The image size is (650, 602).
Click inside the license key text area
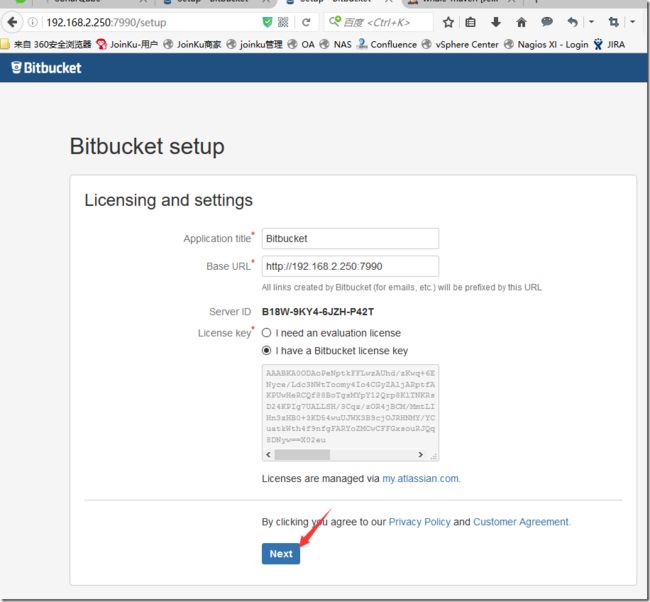point(350,407)
